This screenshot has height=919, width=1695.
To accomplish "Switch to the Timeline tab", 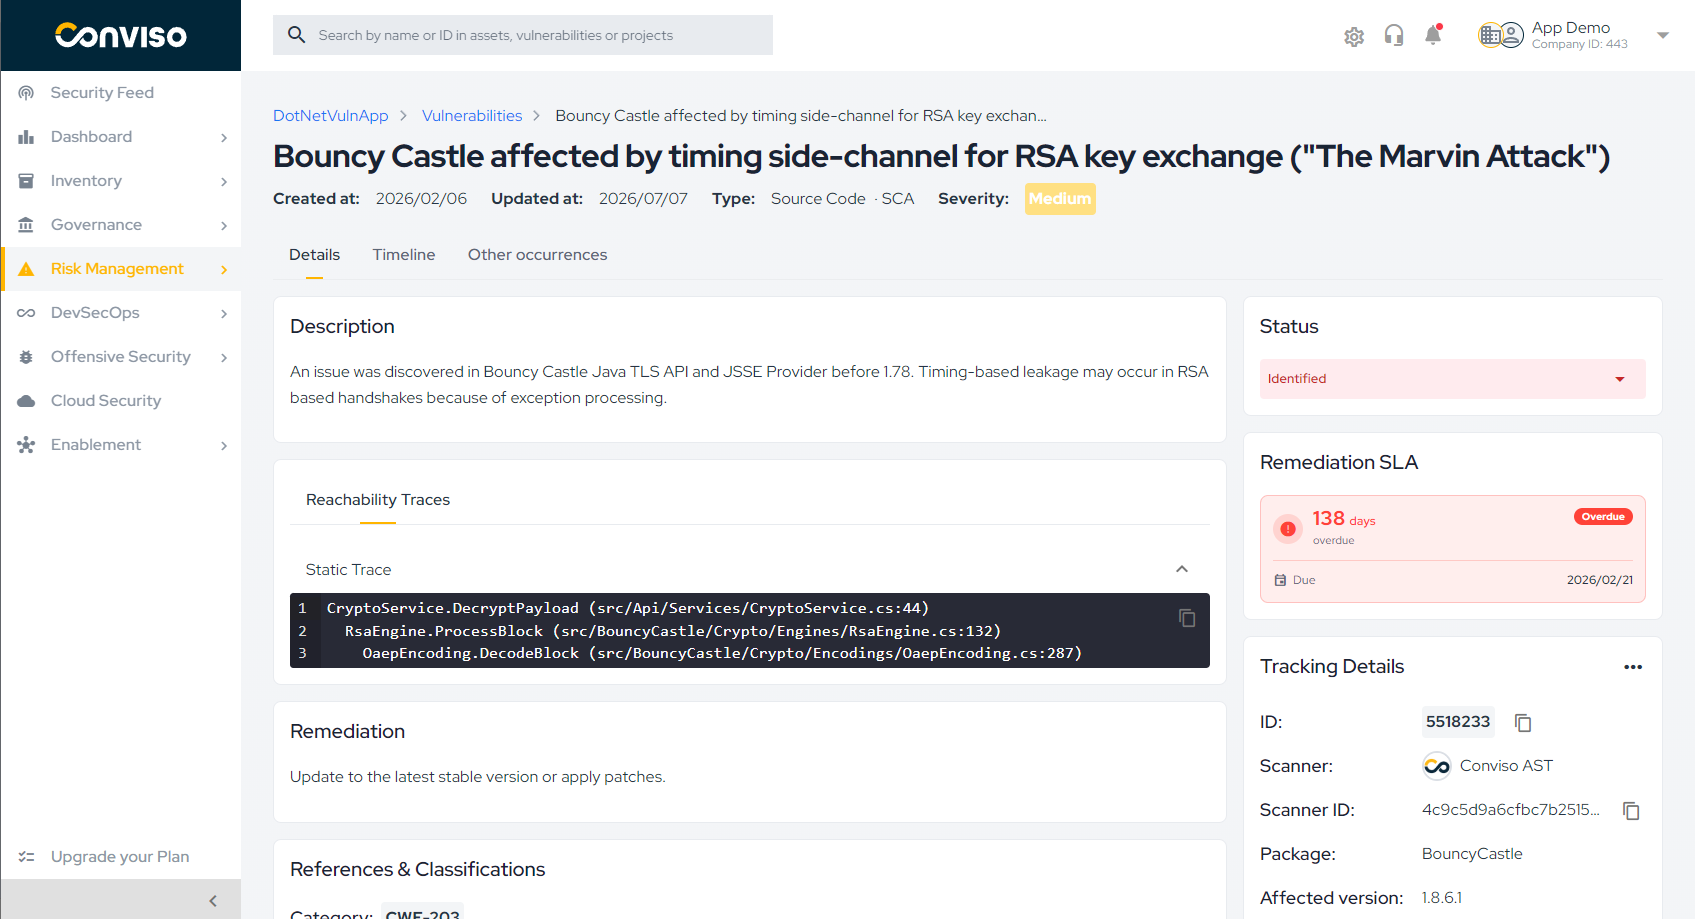I will pyautogui.click(x=404, y=255).
